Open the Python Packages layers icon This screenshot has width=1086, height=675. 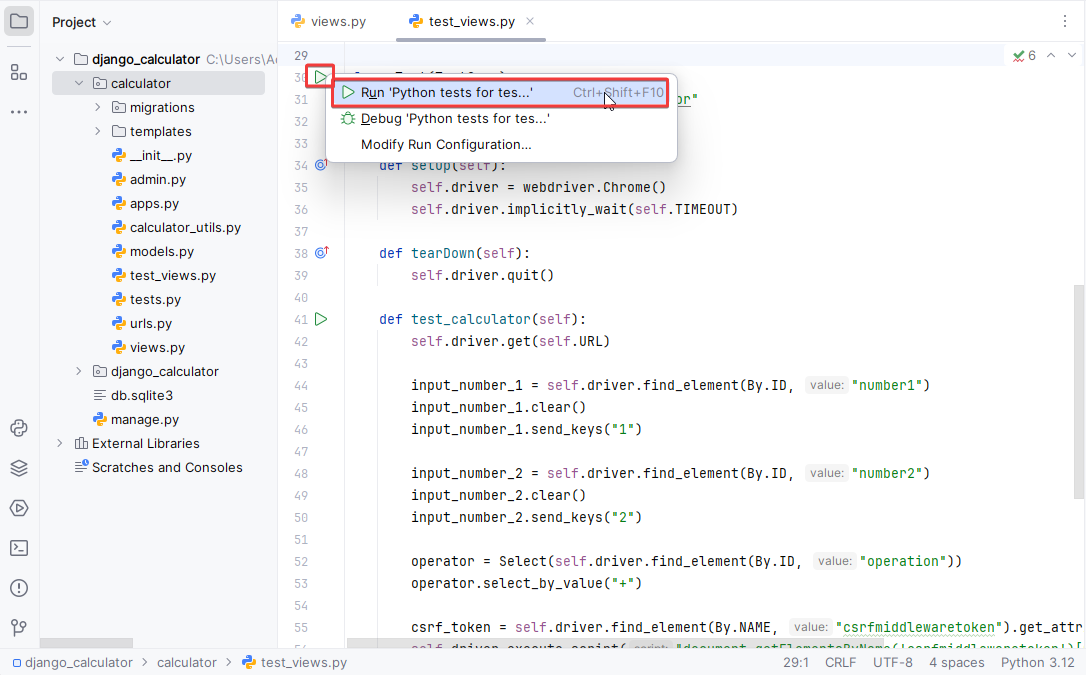pyautogui.click(x=19, y=468)
